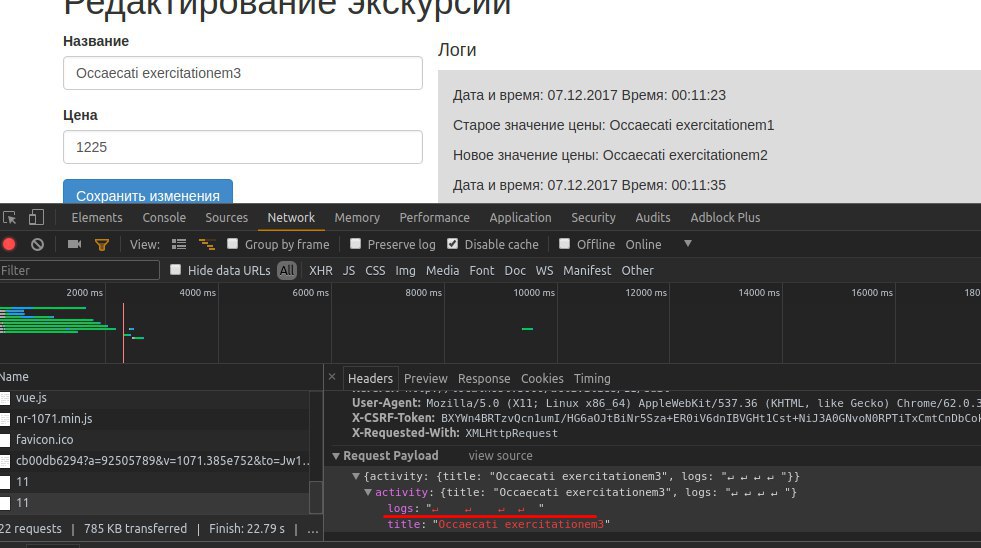Screen dimensions: 981x548
Task: Toggle the device toolbar icon
Action: click(x=36, y=217)
